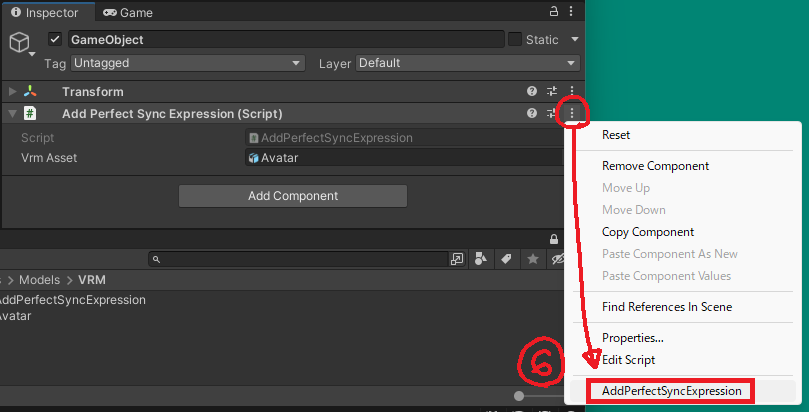The width and height of the screenshot is (809, 412).
Task: Open the Tag dropdown showing Untagged
Action: [187, 63]
